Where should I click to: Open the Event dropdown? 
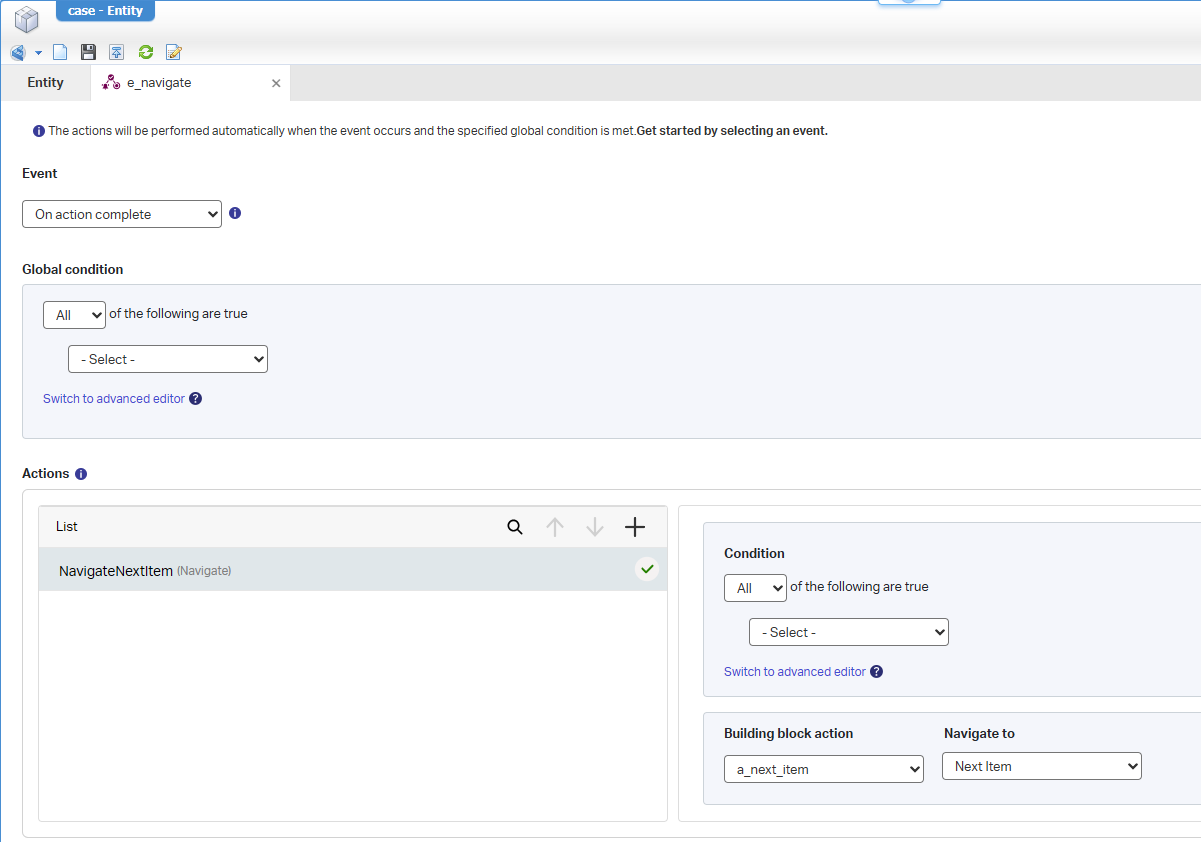pyautogui.click(x=122, y=214)
